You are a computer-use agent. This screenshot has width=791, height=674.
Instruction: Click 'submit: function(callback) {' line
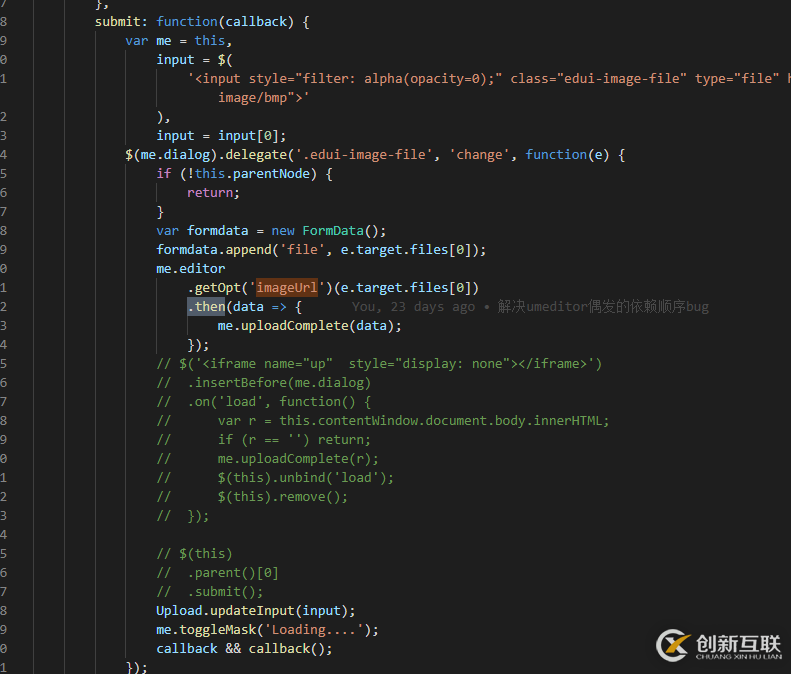pyautogui.click(x=202, y=22)
